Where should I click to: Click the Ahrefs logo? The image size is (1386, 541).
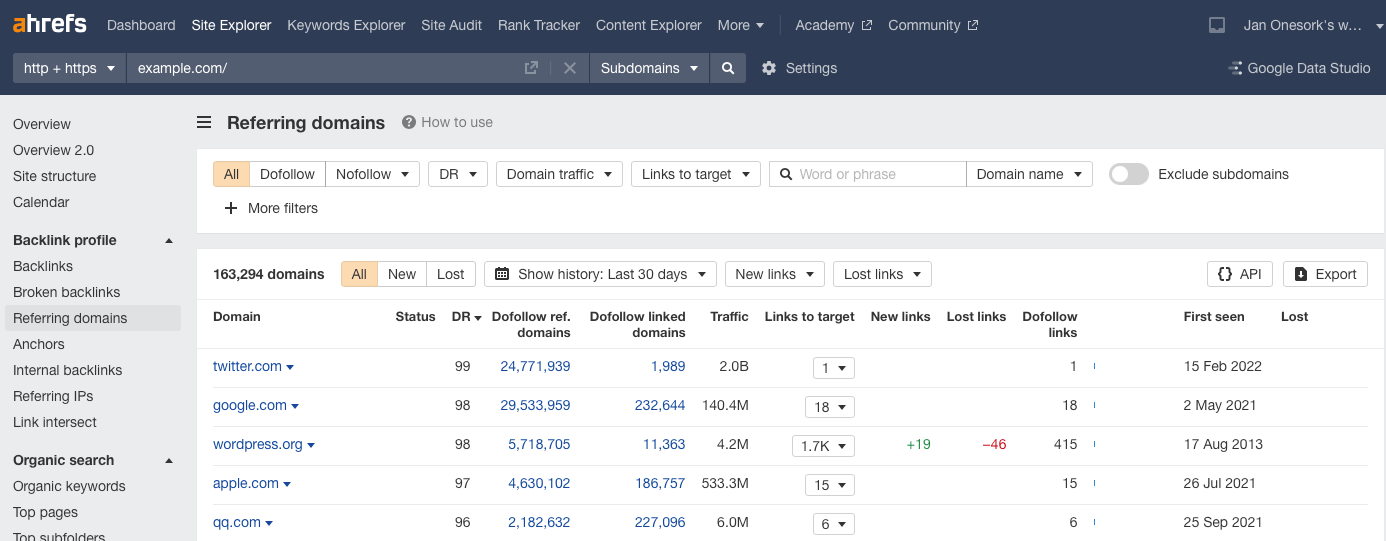(49, 24)
